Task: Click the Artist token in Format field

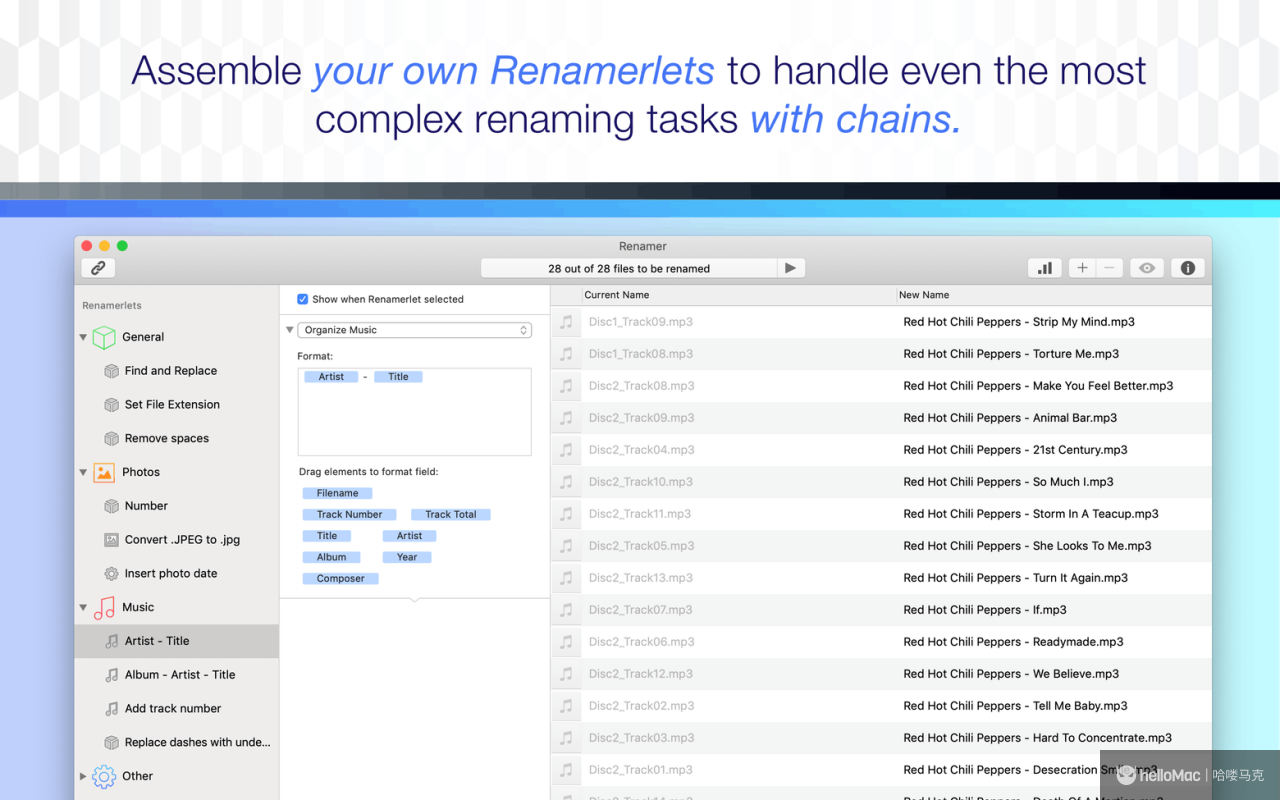Action: 331,377
